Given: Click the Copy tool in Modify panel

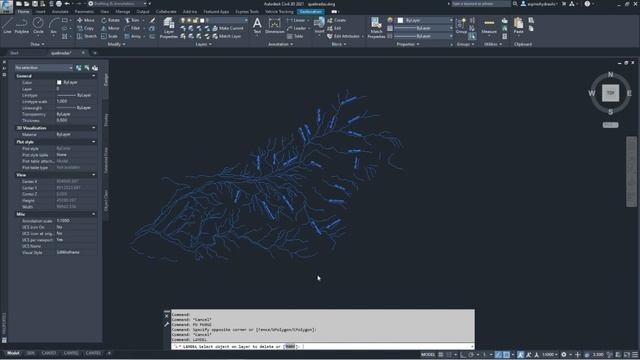Looking at the screenshot, I should coord(85,28).
